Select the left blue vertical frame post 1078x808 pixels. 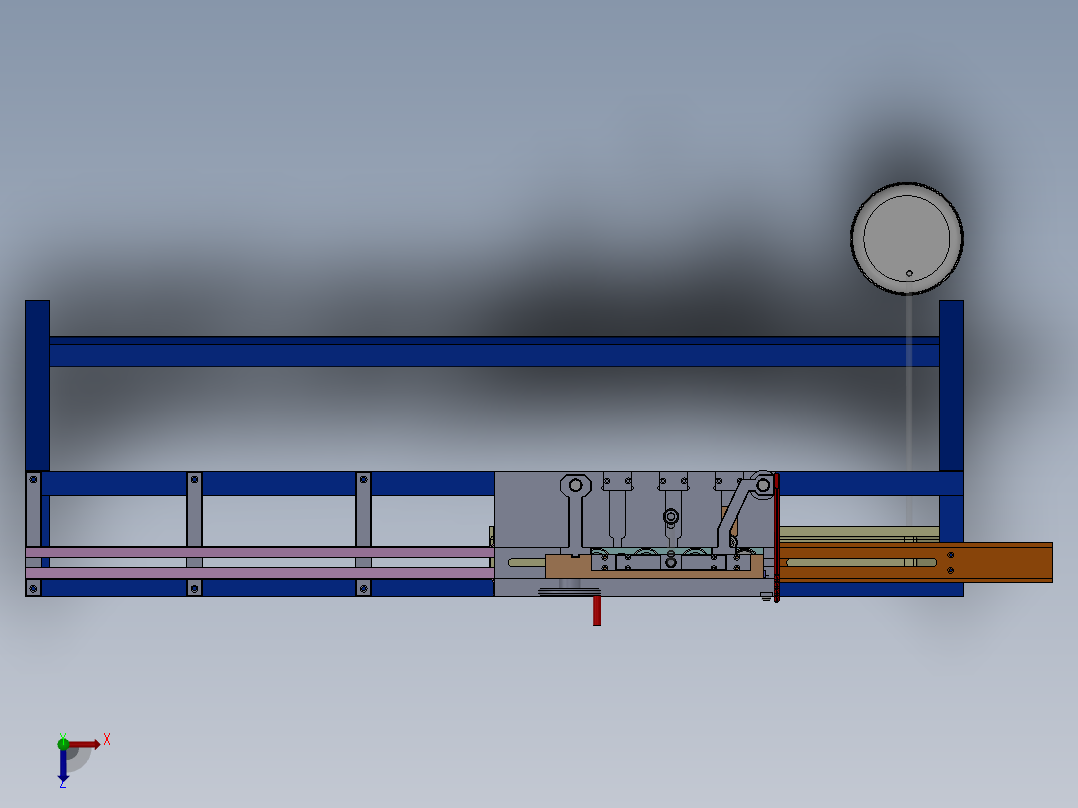pyautogui.click(x=37, y=385)
